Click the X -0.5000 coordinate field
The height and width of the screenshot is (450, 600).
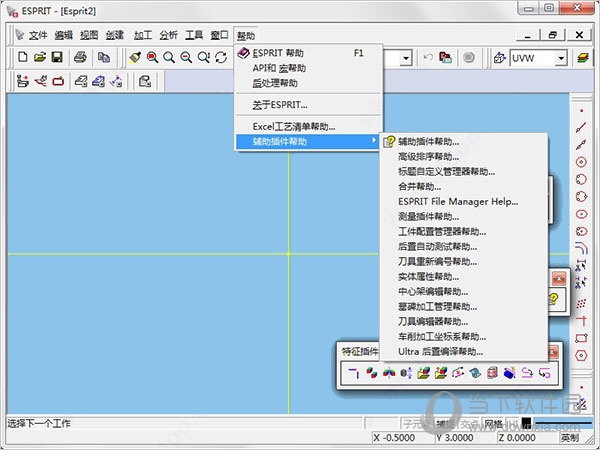pos(403,437)
